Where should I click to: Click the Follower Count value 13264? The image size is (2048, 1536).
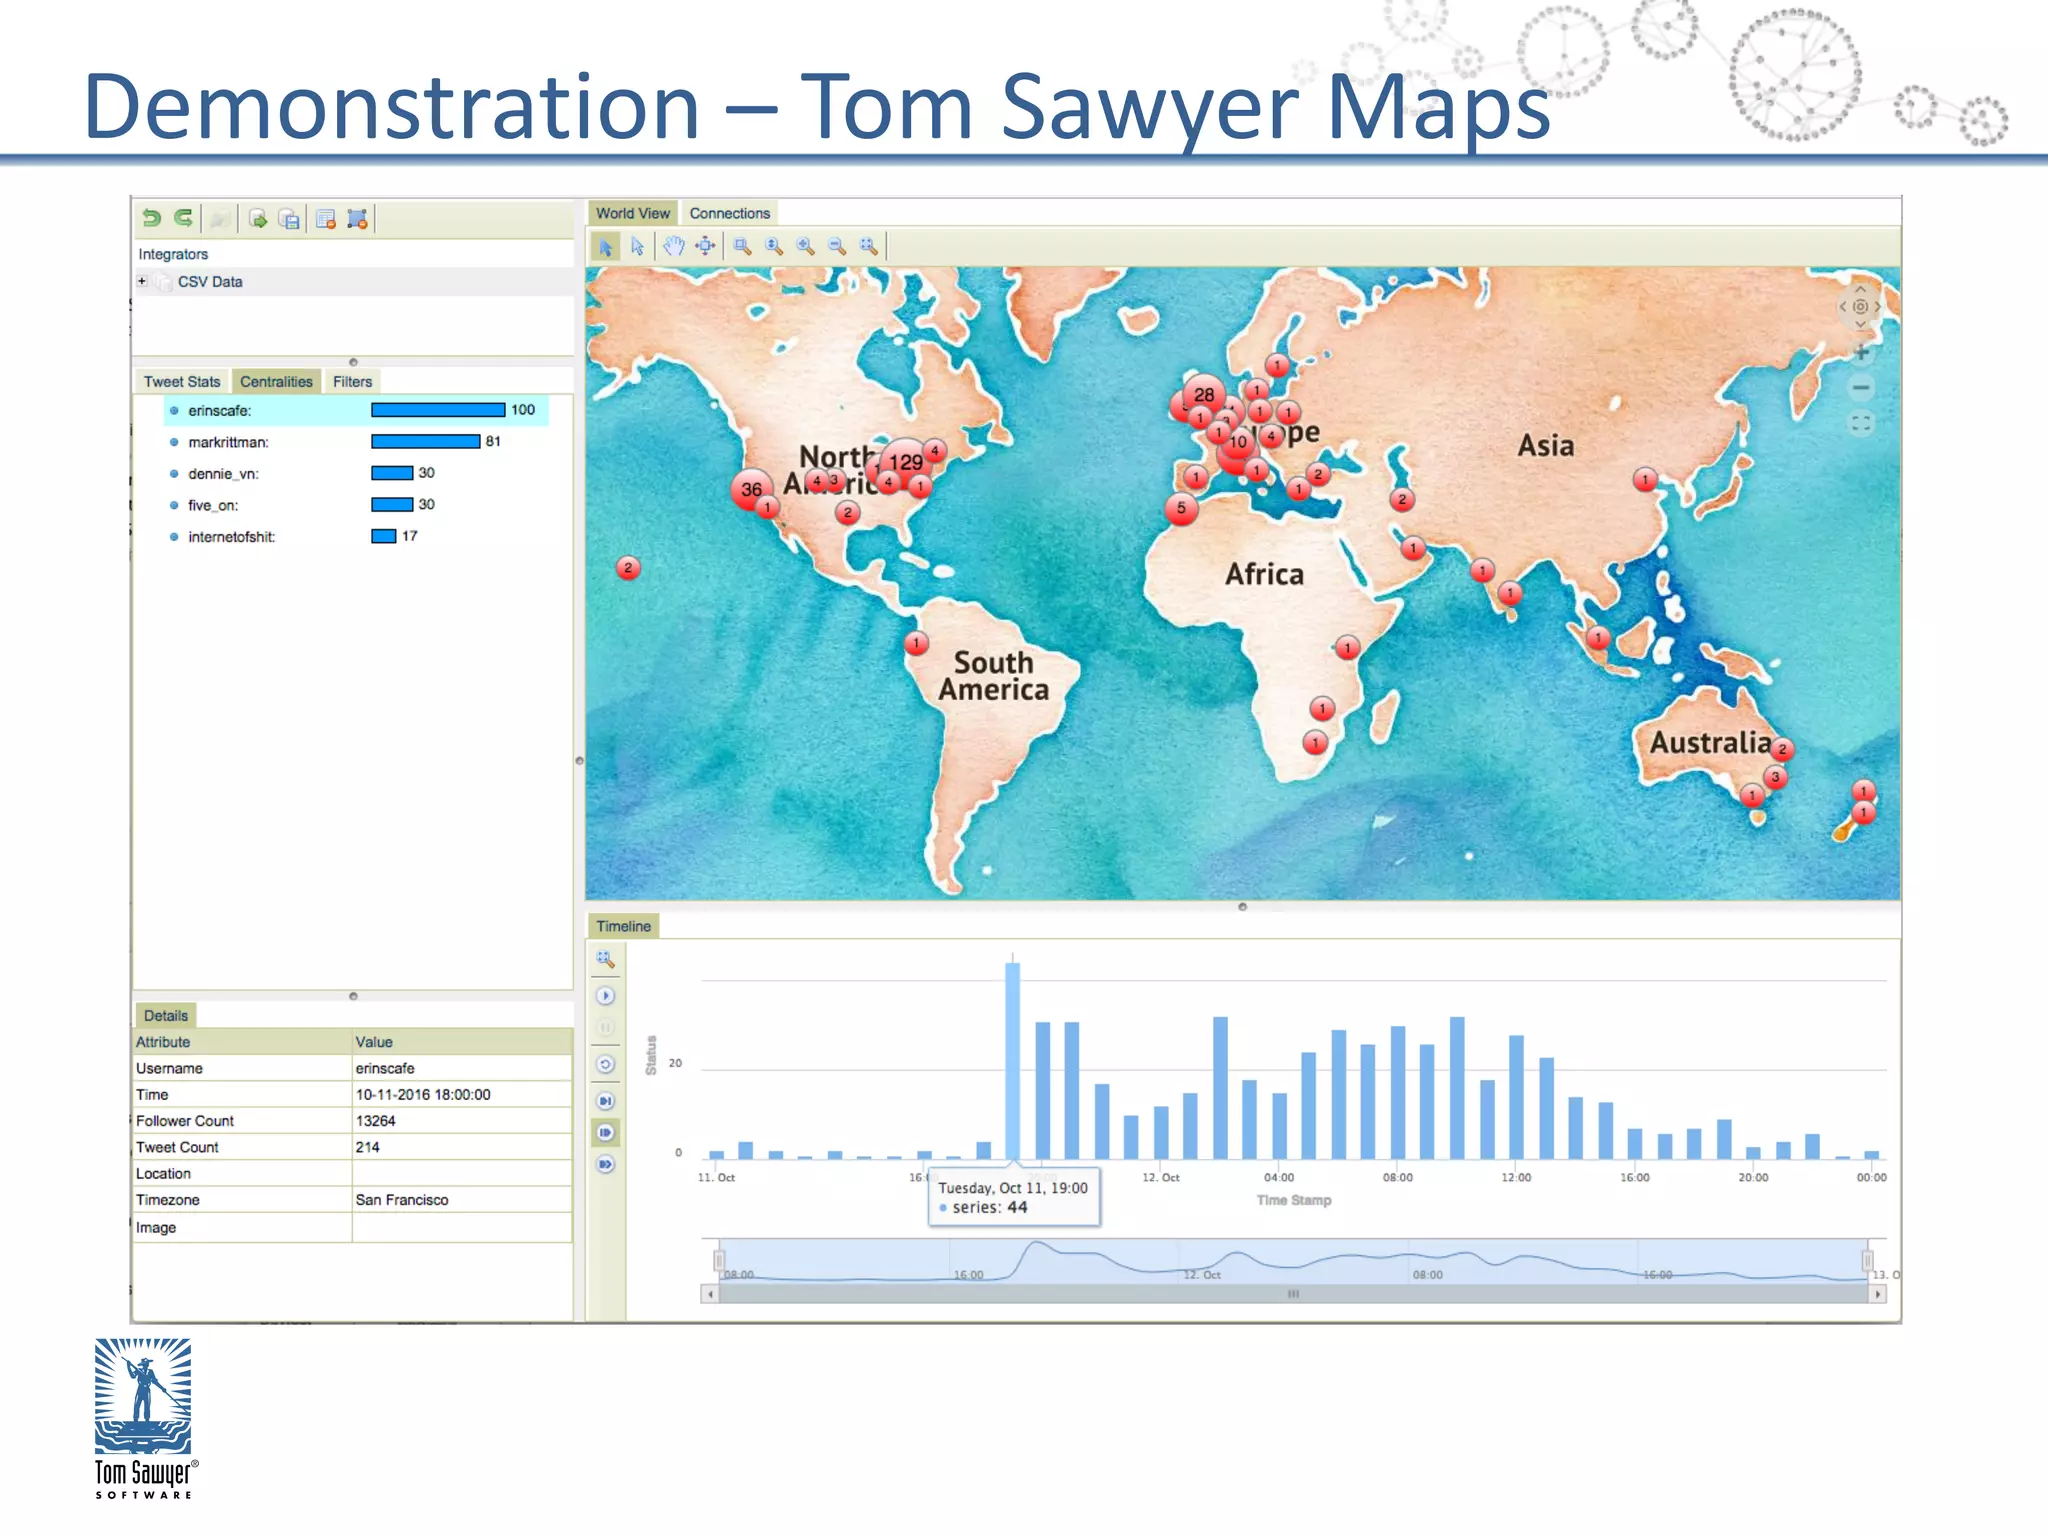pos(462,1121)
